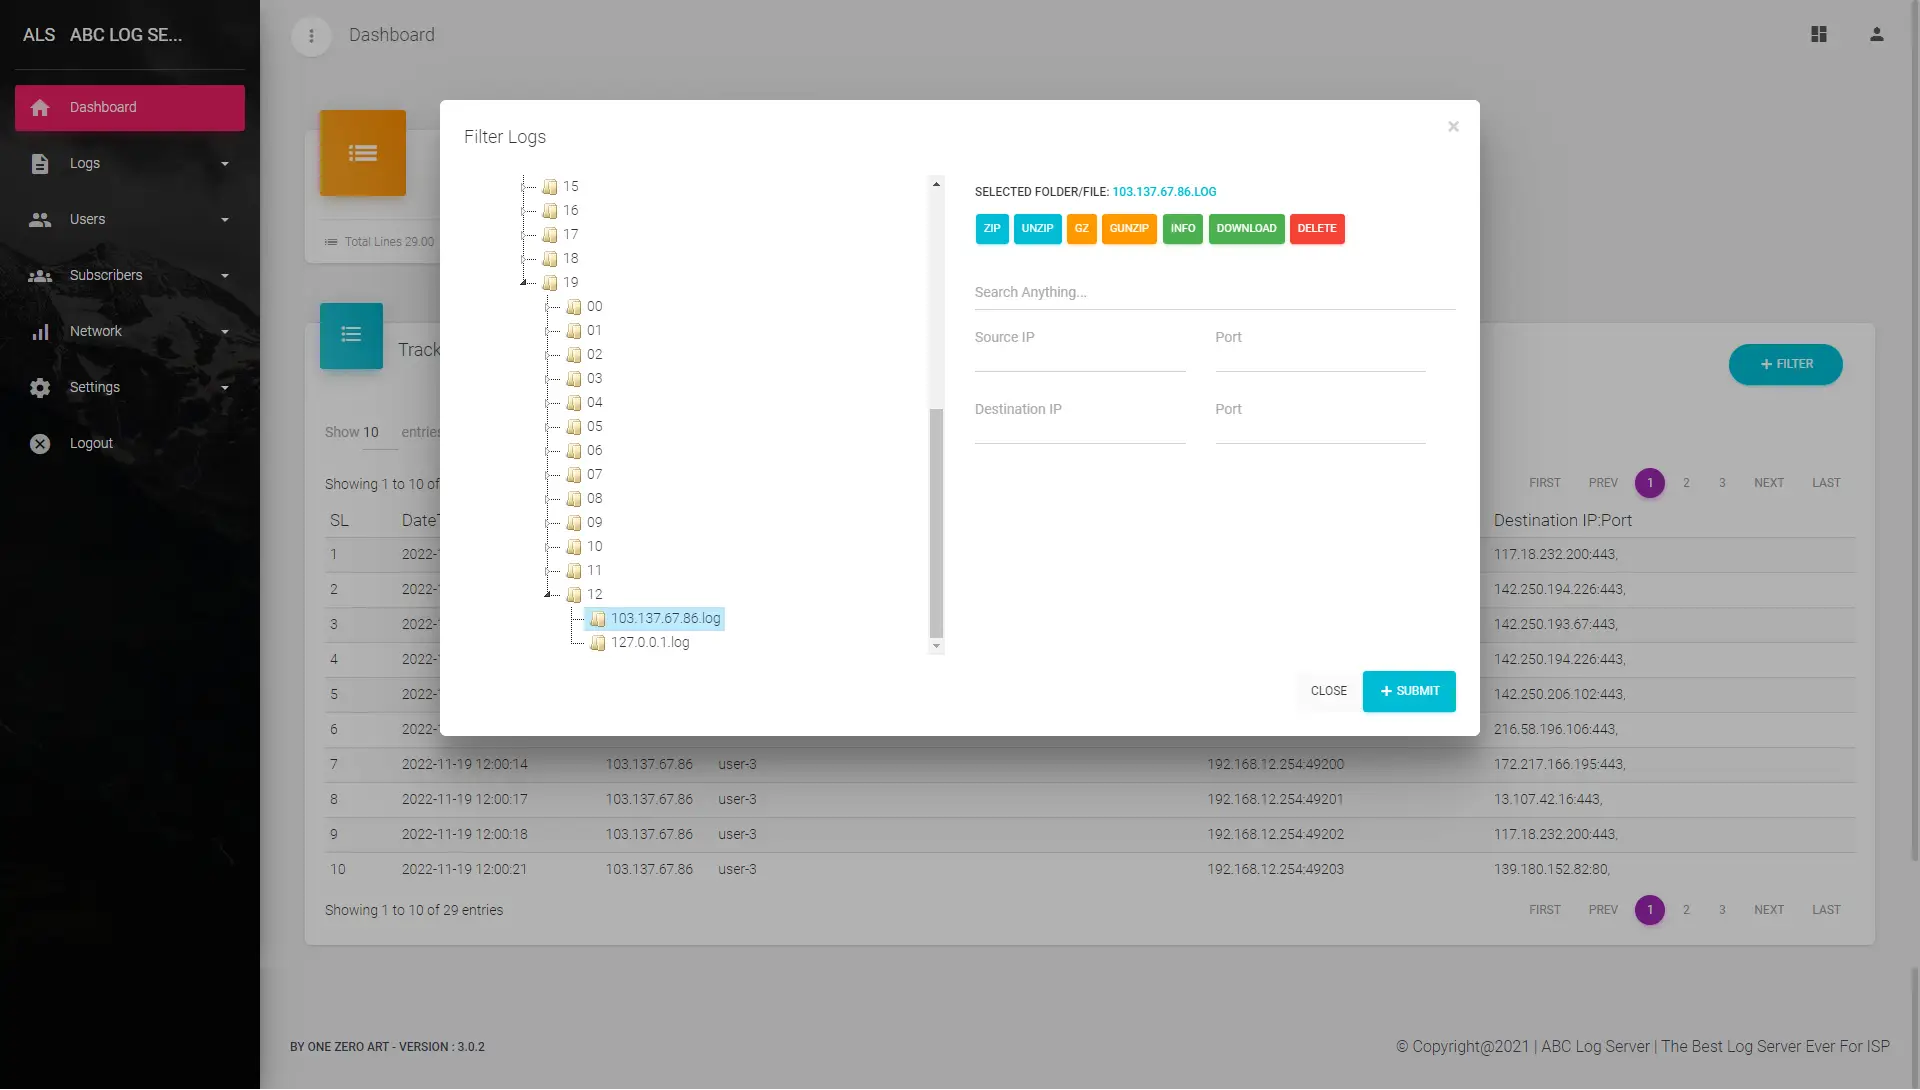Click the Subscribers group icon
Viewport: 1920px width, 1090px height.
tap(40, 276)
